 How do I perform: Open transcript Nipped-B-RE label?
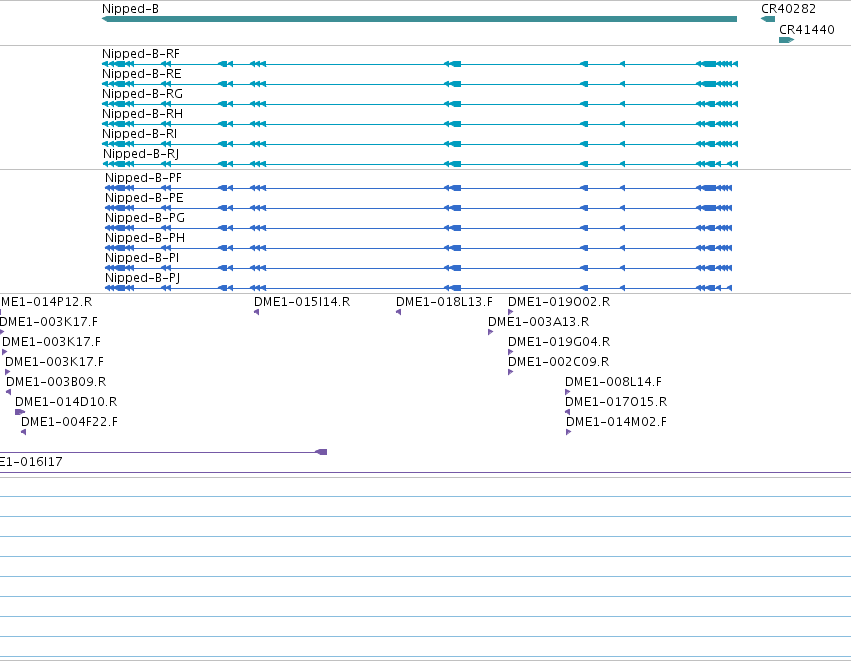[x=142, y=74]
